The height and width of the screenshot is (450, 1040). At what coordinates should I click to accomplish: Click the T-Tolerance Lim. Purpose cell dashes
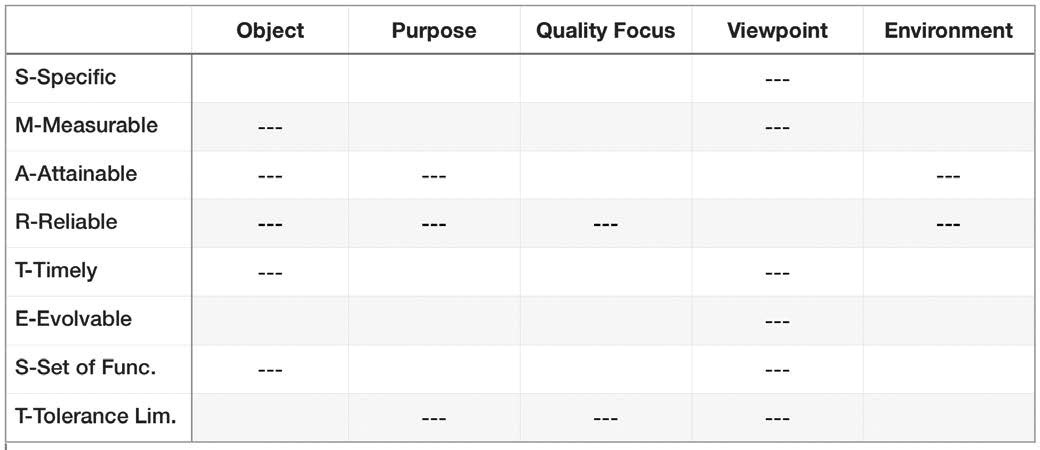[433, 419]
